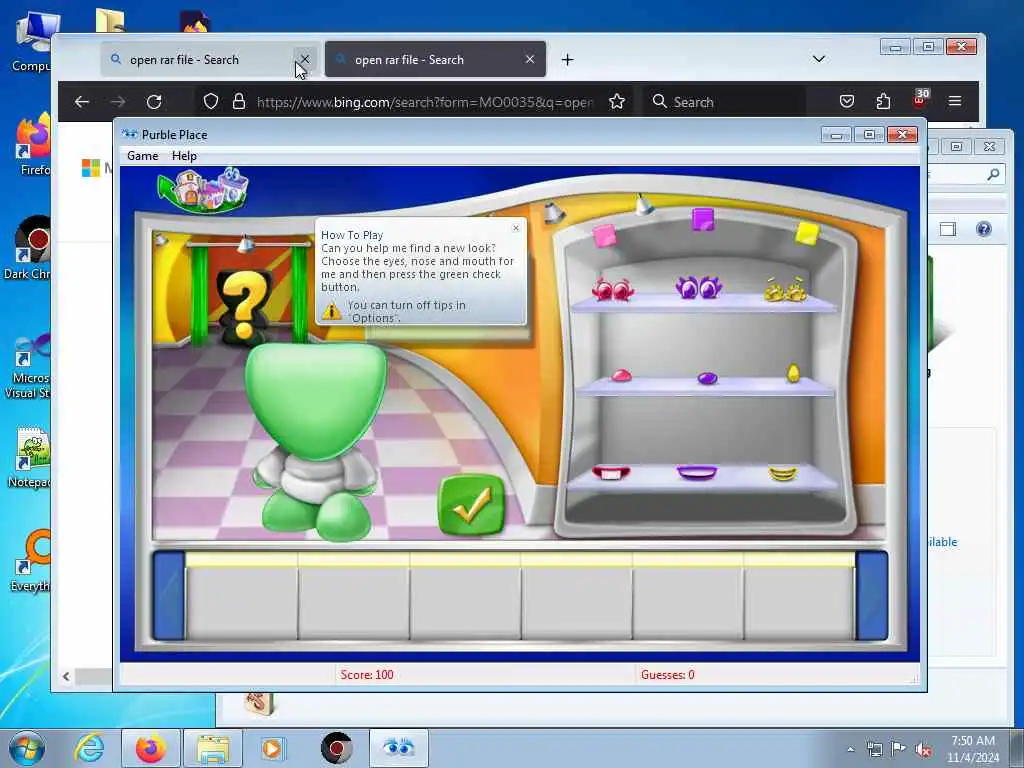The height and width of the screenshot is (768, 1024).
Task: Click the red extension icon with badge 30
Action: (x=920, y=99)
